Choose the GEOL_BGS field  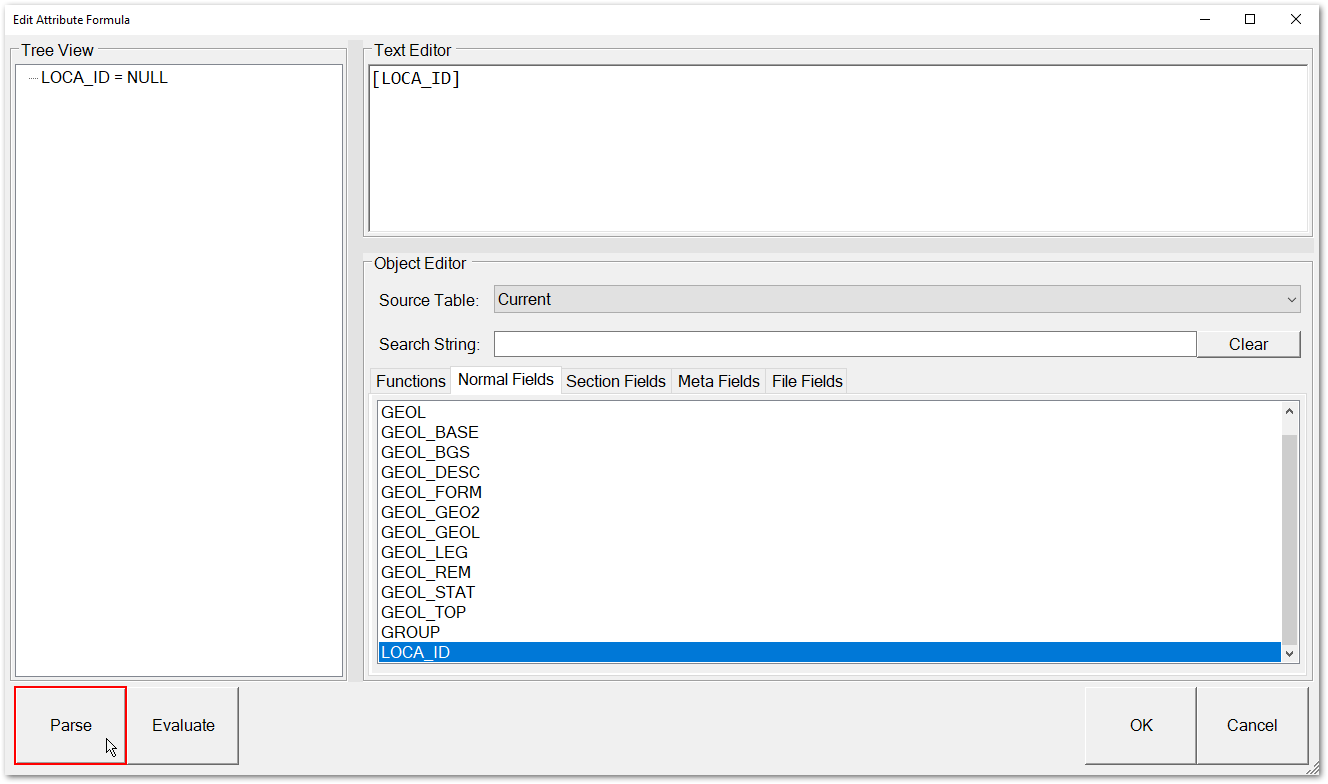click(x=829, y=452)
